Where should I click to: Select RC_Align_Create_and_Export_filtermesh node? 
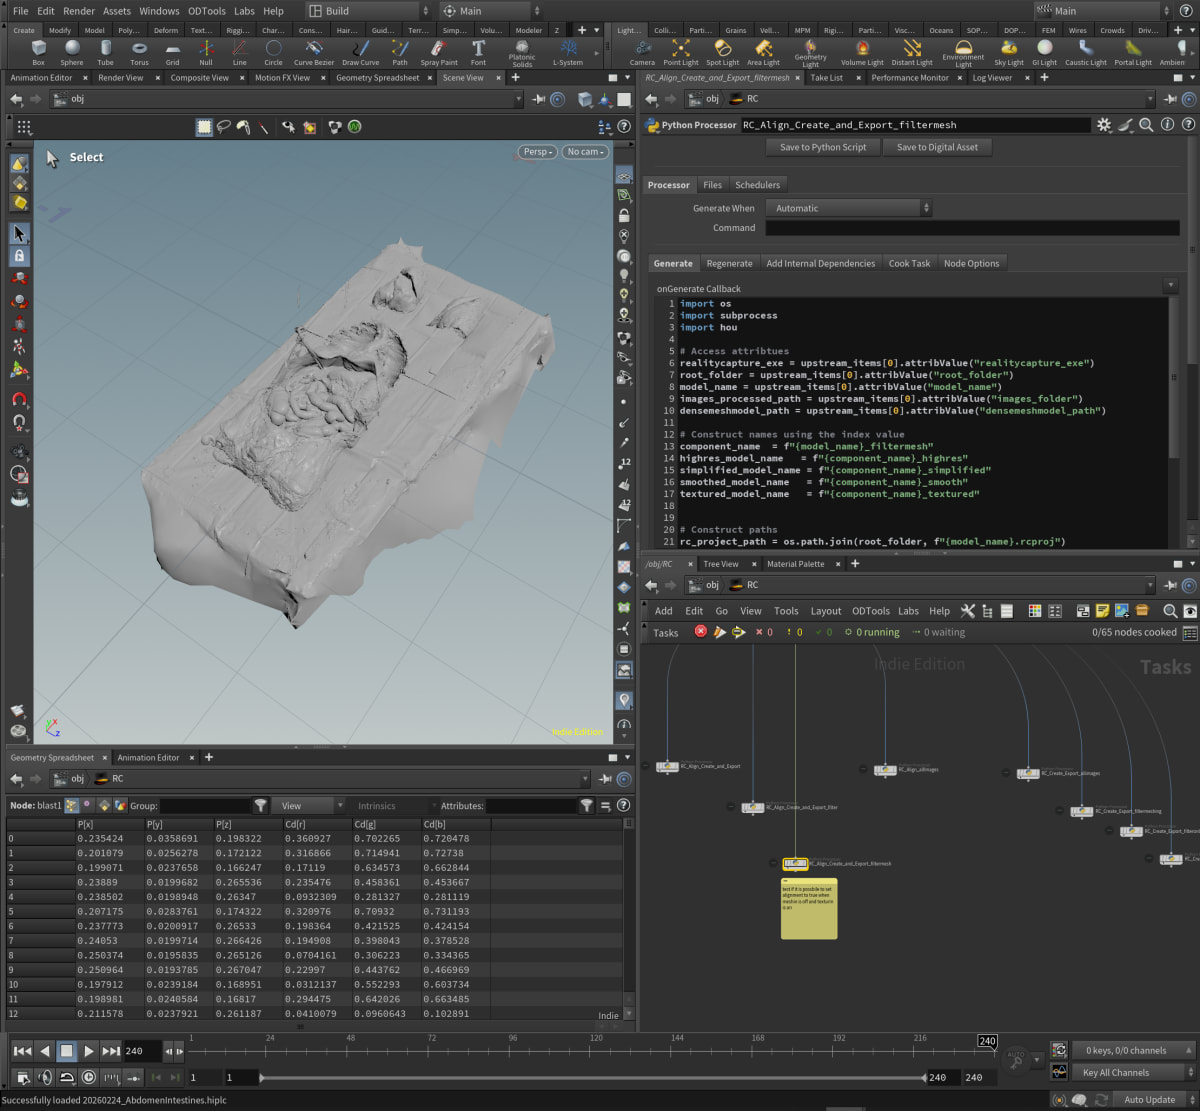[x=795, y=863]
